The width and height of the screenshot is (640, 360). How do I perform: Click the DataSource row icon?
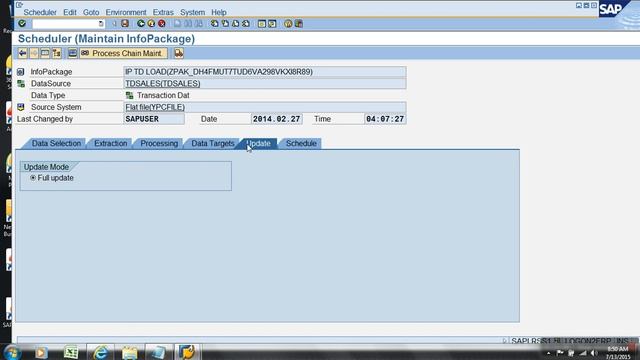(21, 84)
